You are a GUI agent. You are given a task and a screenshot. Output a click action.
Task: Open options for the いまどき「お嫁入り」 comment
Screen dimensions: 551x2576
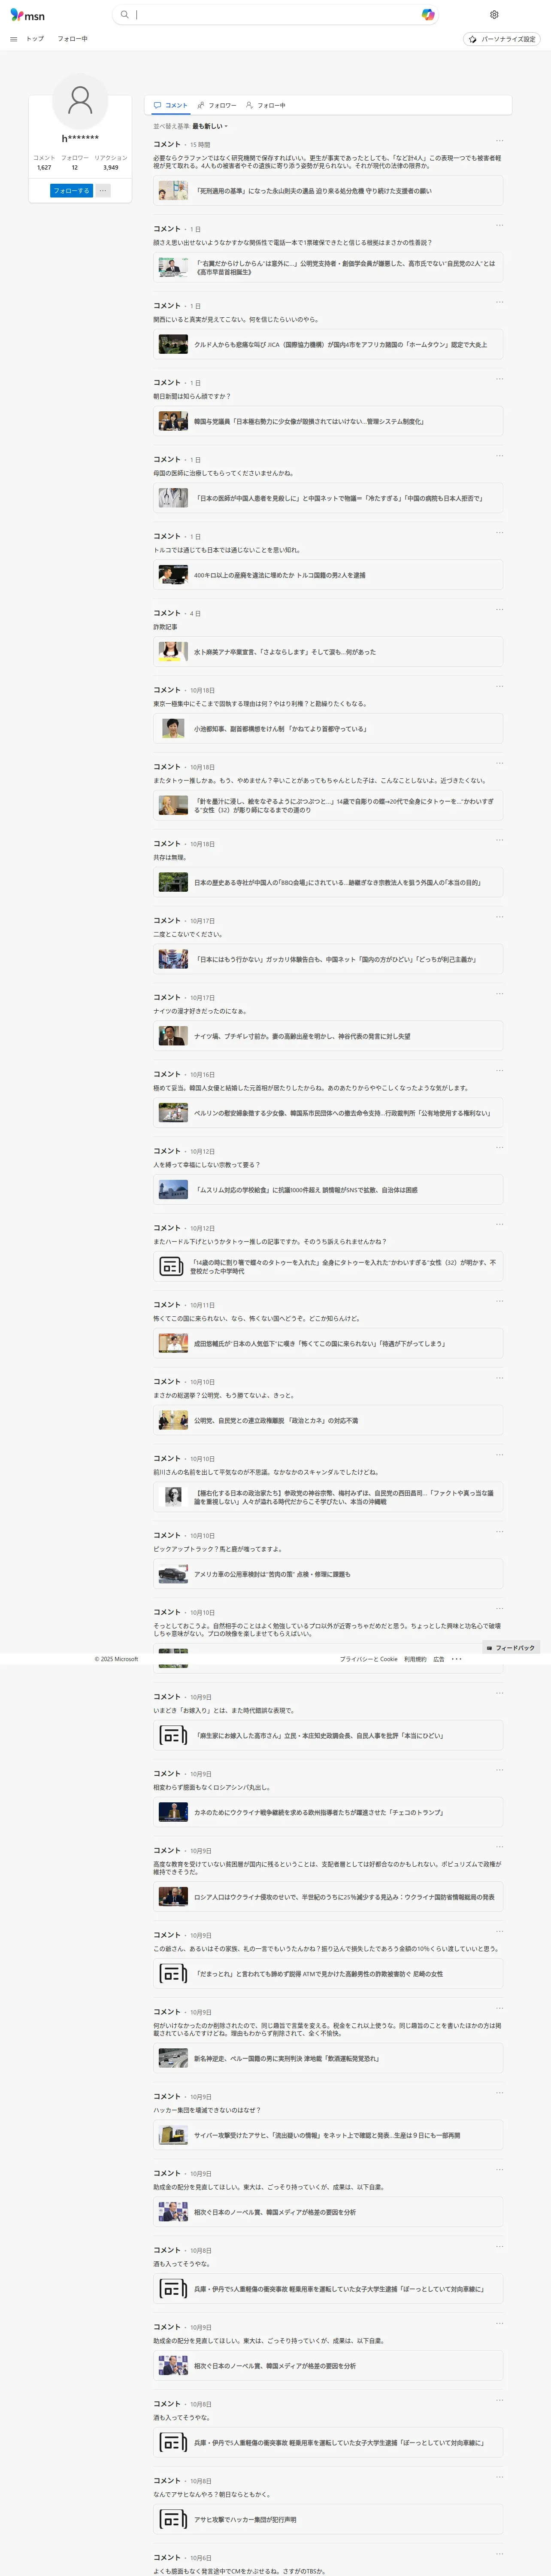[x=499, y=1693]
